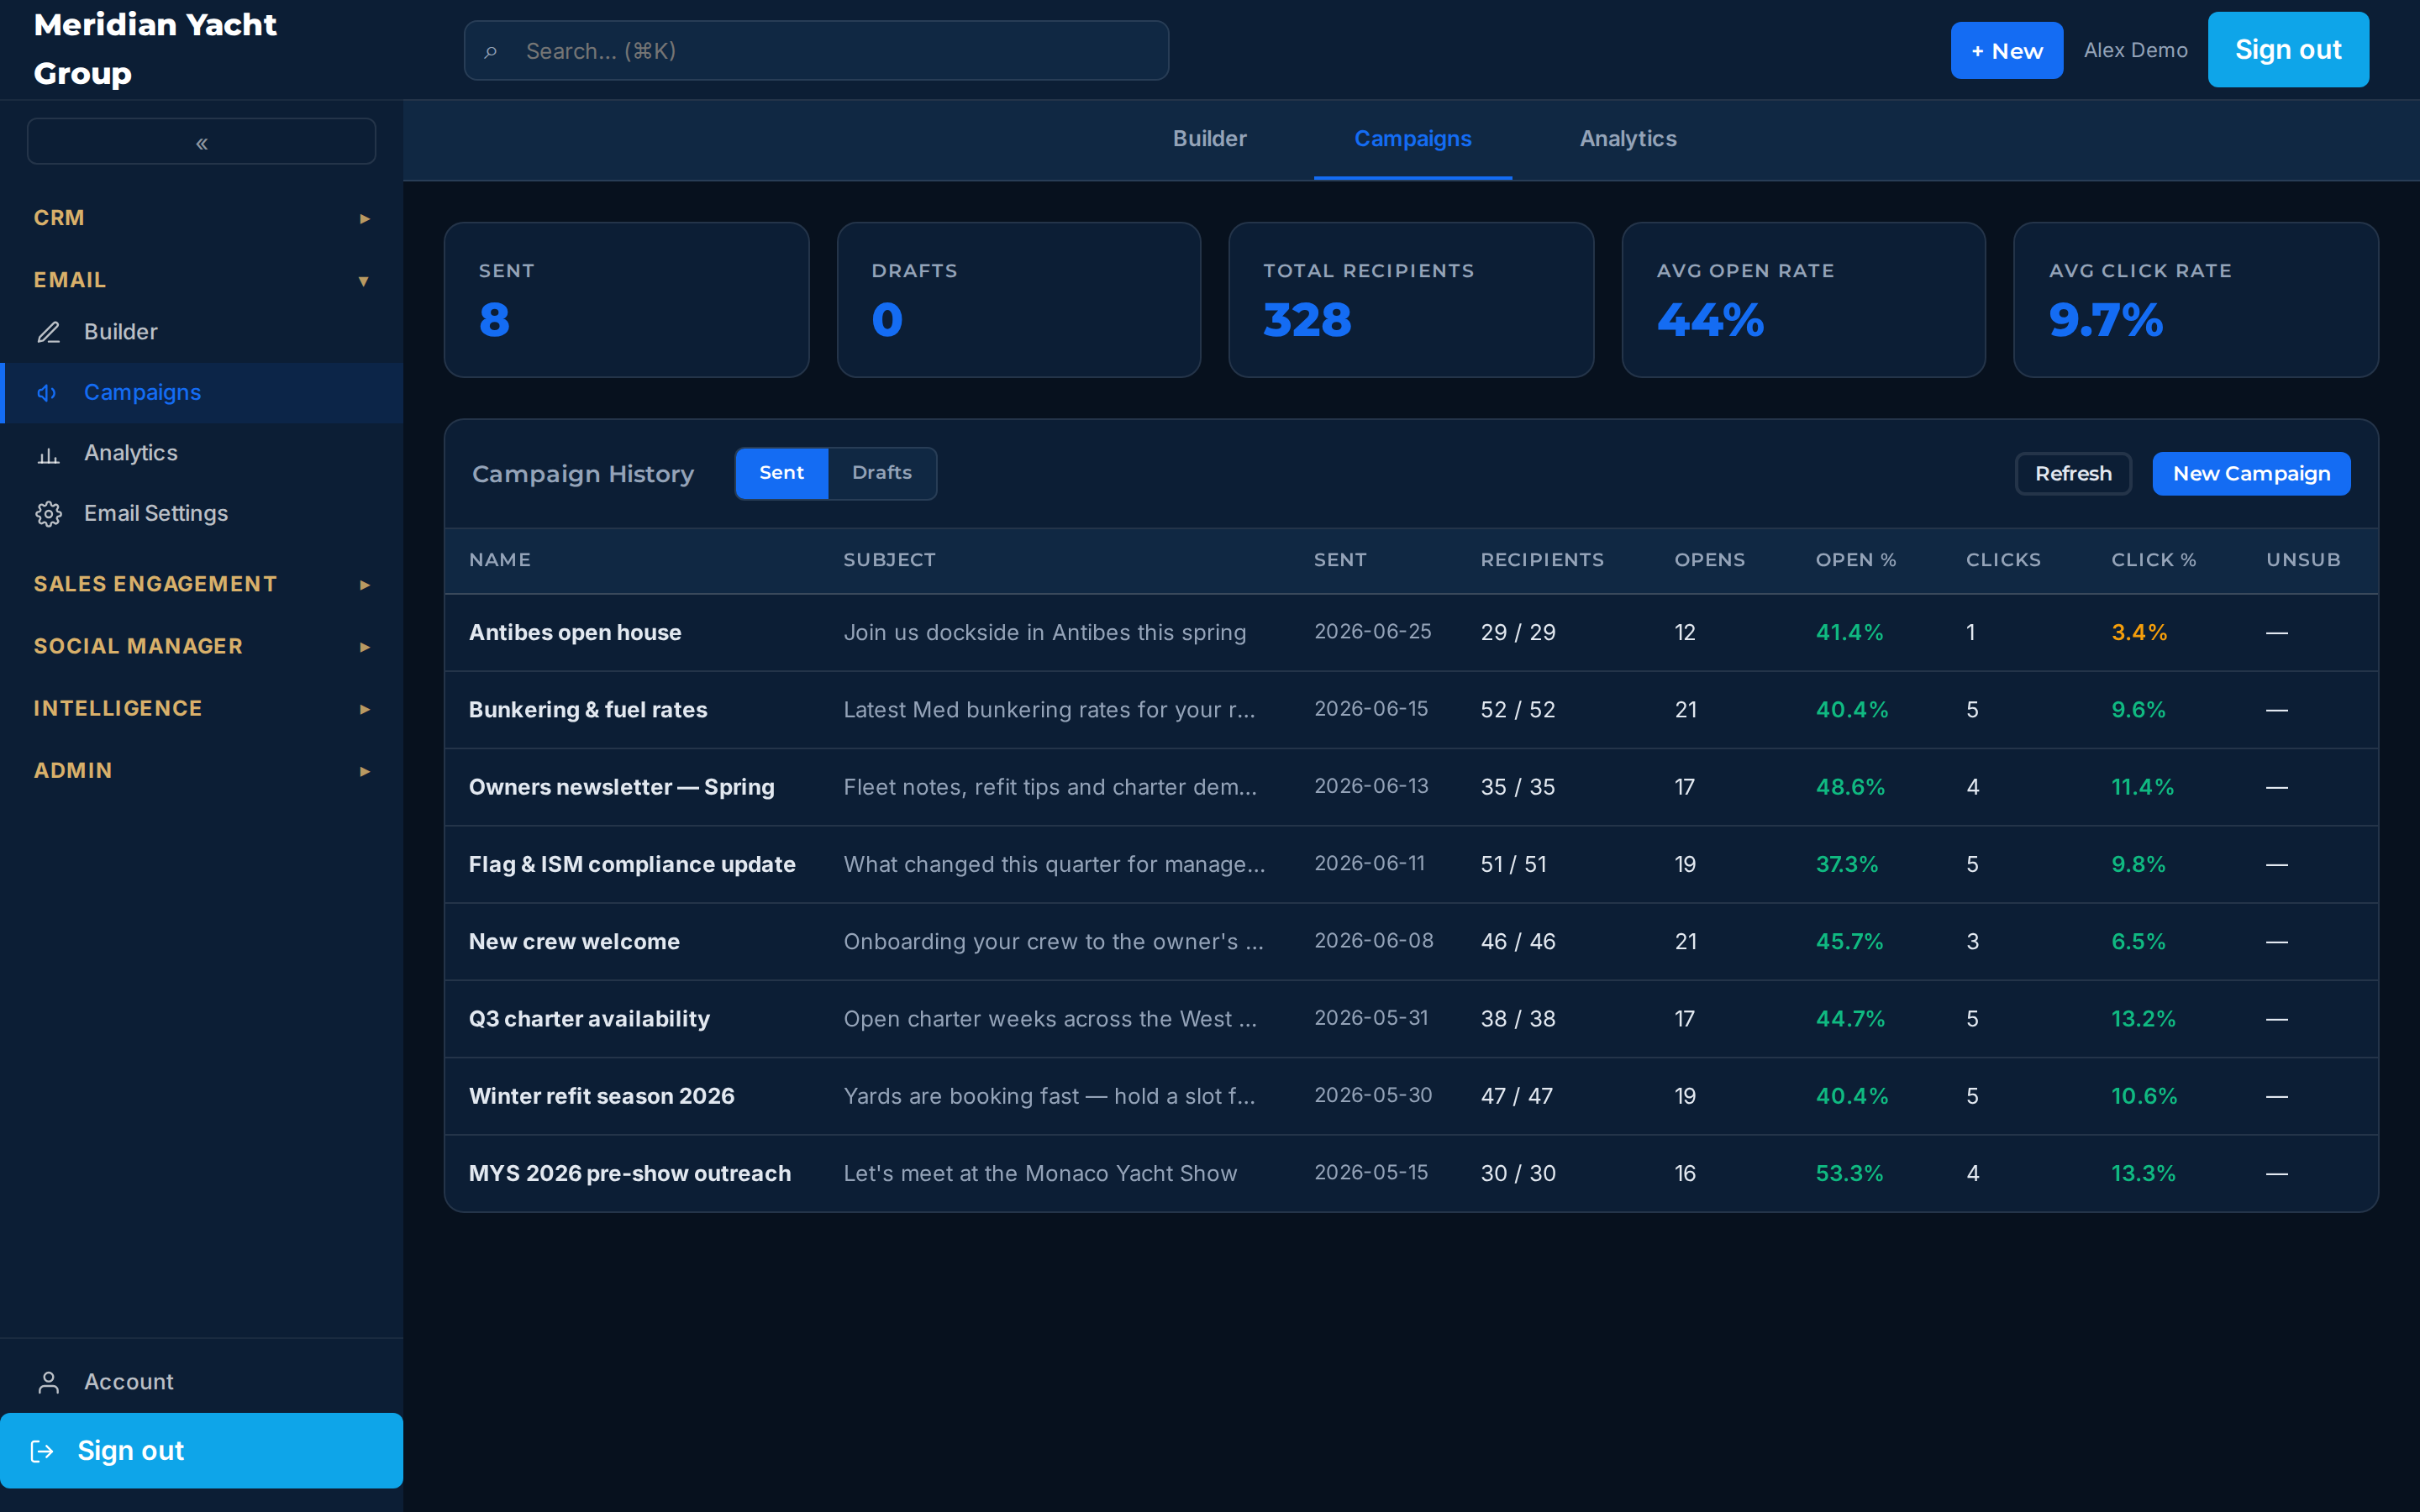Go to Builder in the sidebar

(x=202, y=332)
